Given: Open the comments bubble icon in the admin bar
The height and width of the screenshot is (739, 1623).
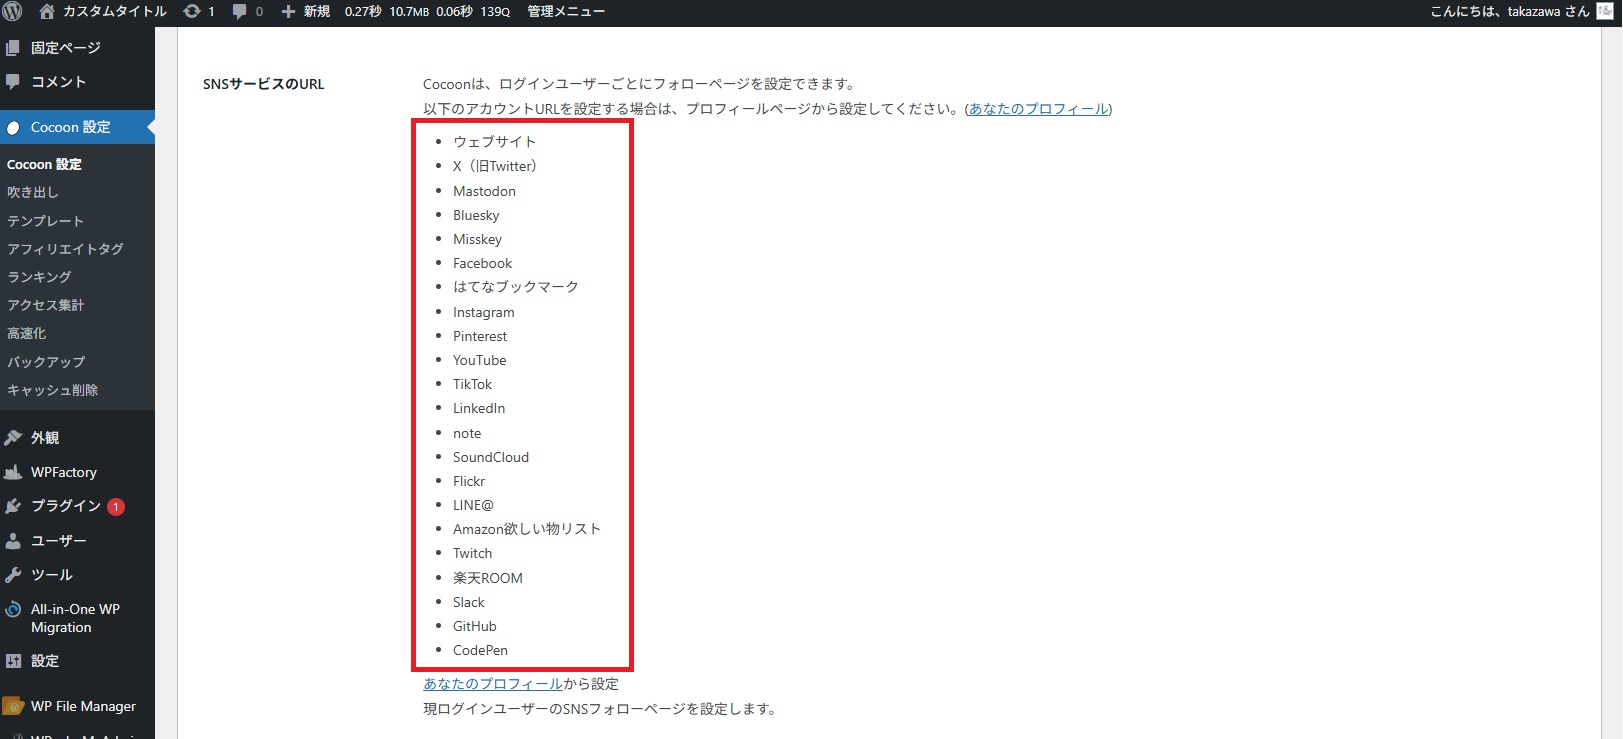Looking at the screenshot, I should 247,12.
